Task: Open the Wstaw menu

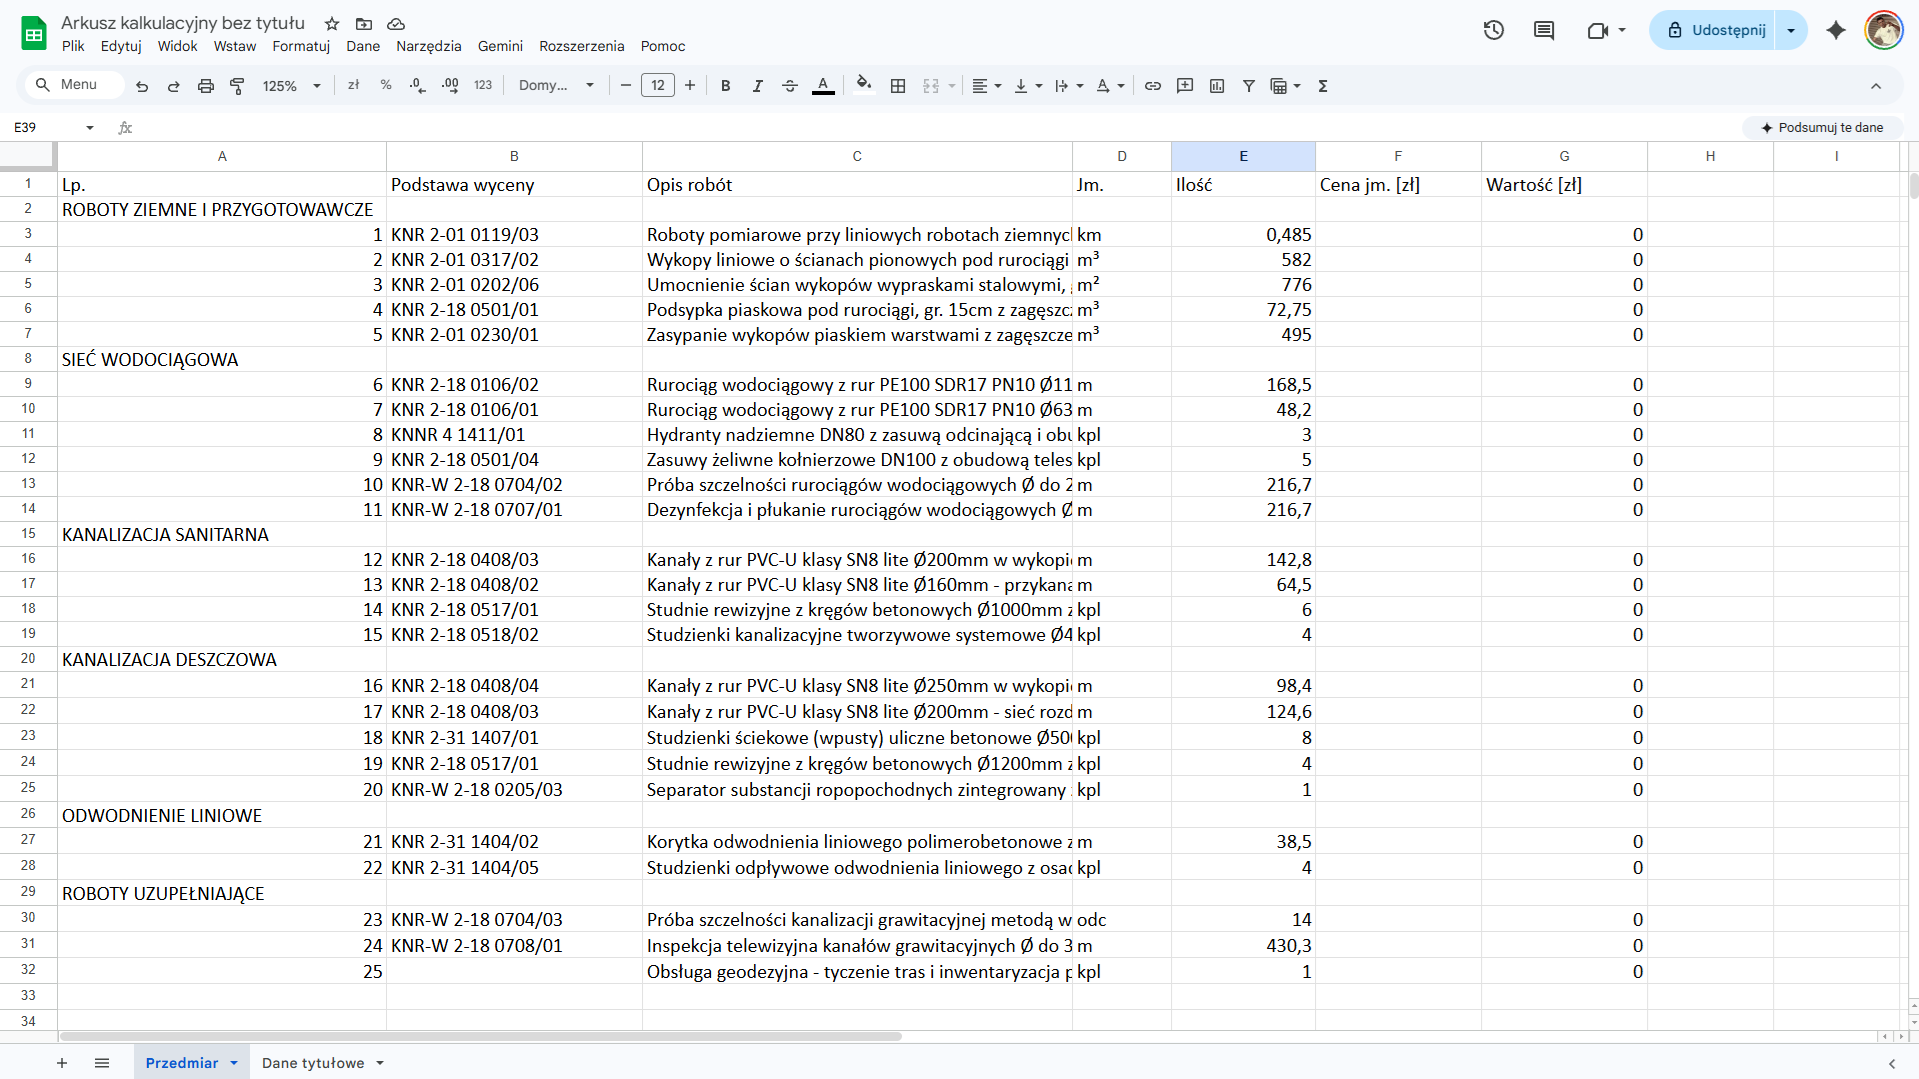Action: click(235, 46)
